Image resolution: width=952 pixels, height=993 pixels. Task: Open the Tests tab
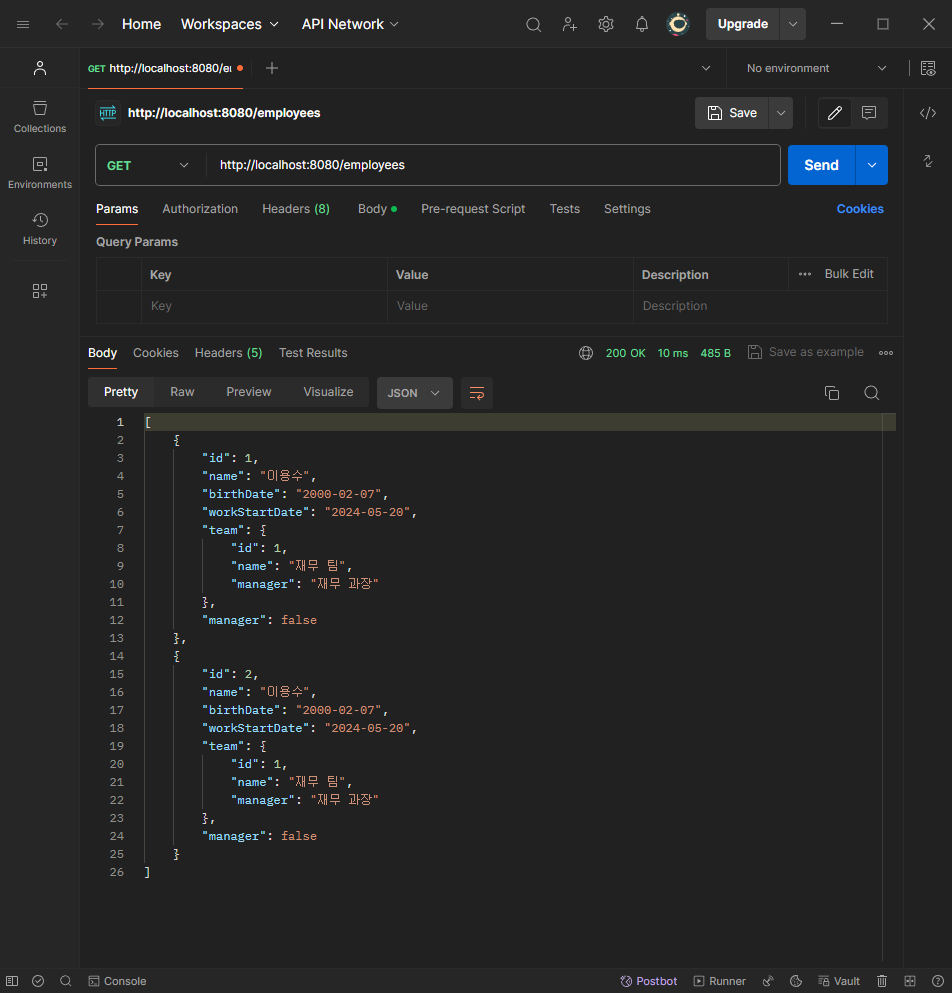tap(564, 209)
